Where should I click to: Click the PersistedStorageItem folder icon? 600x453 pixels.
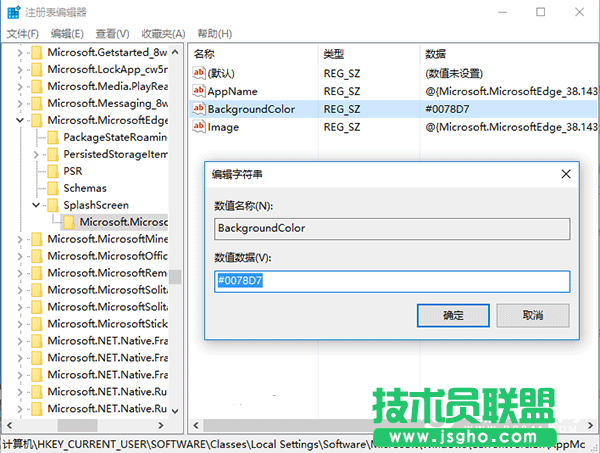click(x=53, y=154)
